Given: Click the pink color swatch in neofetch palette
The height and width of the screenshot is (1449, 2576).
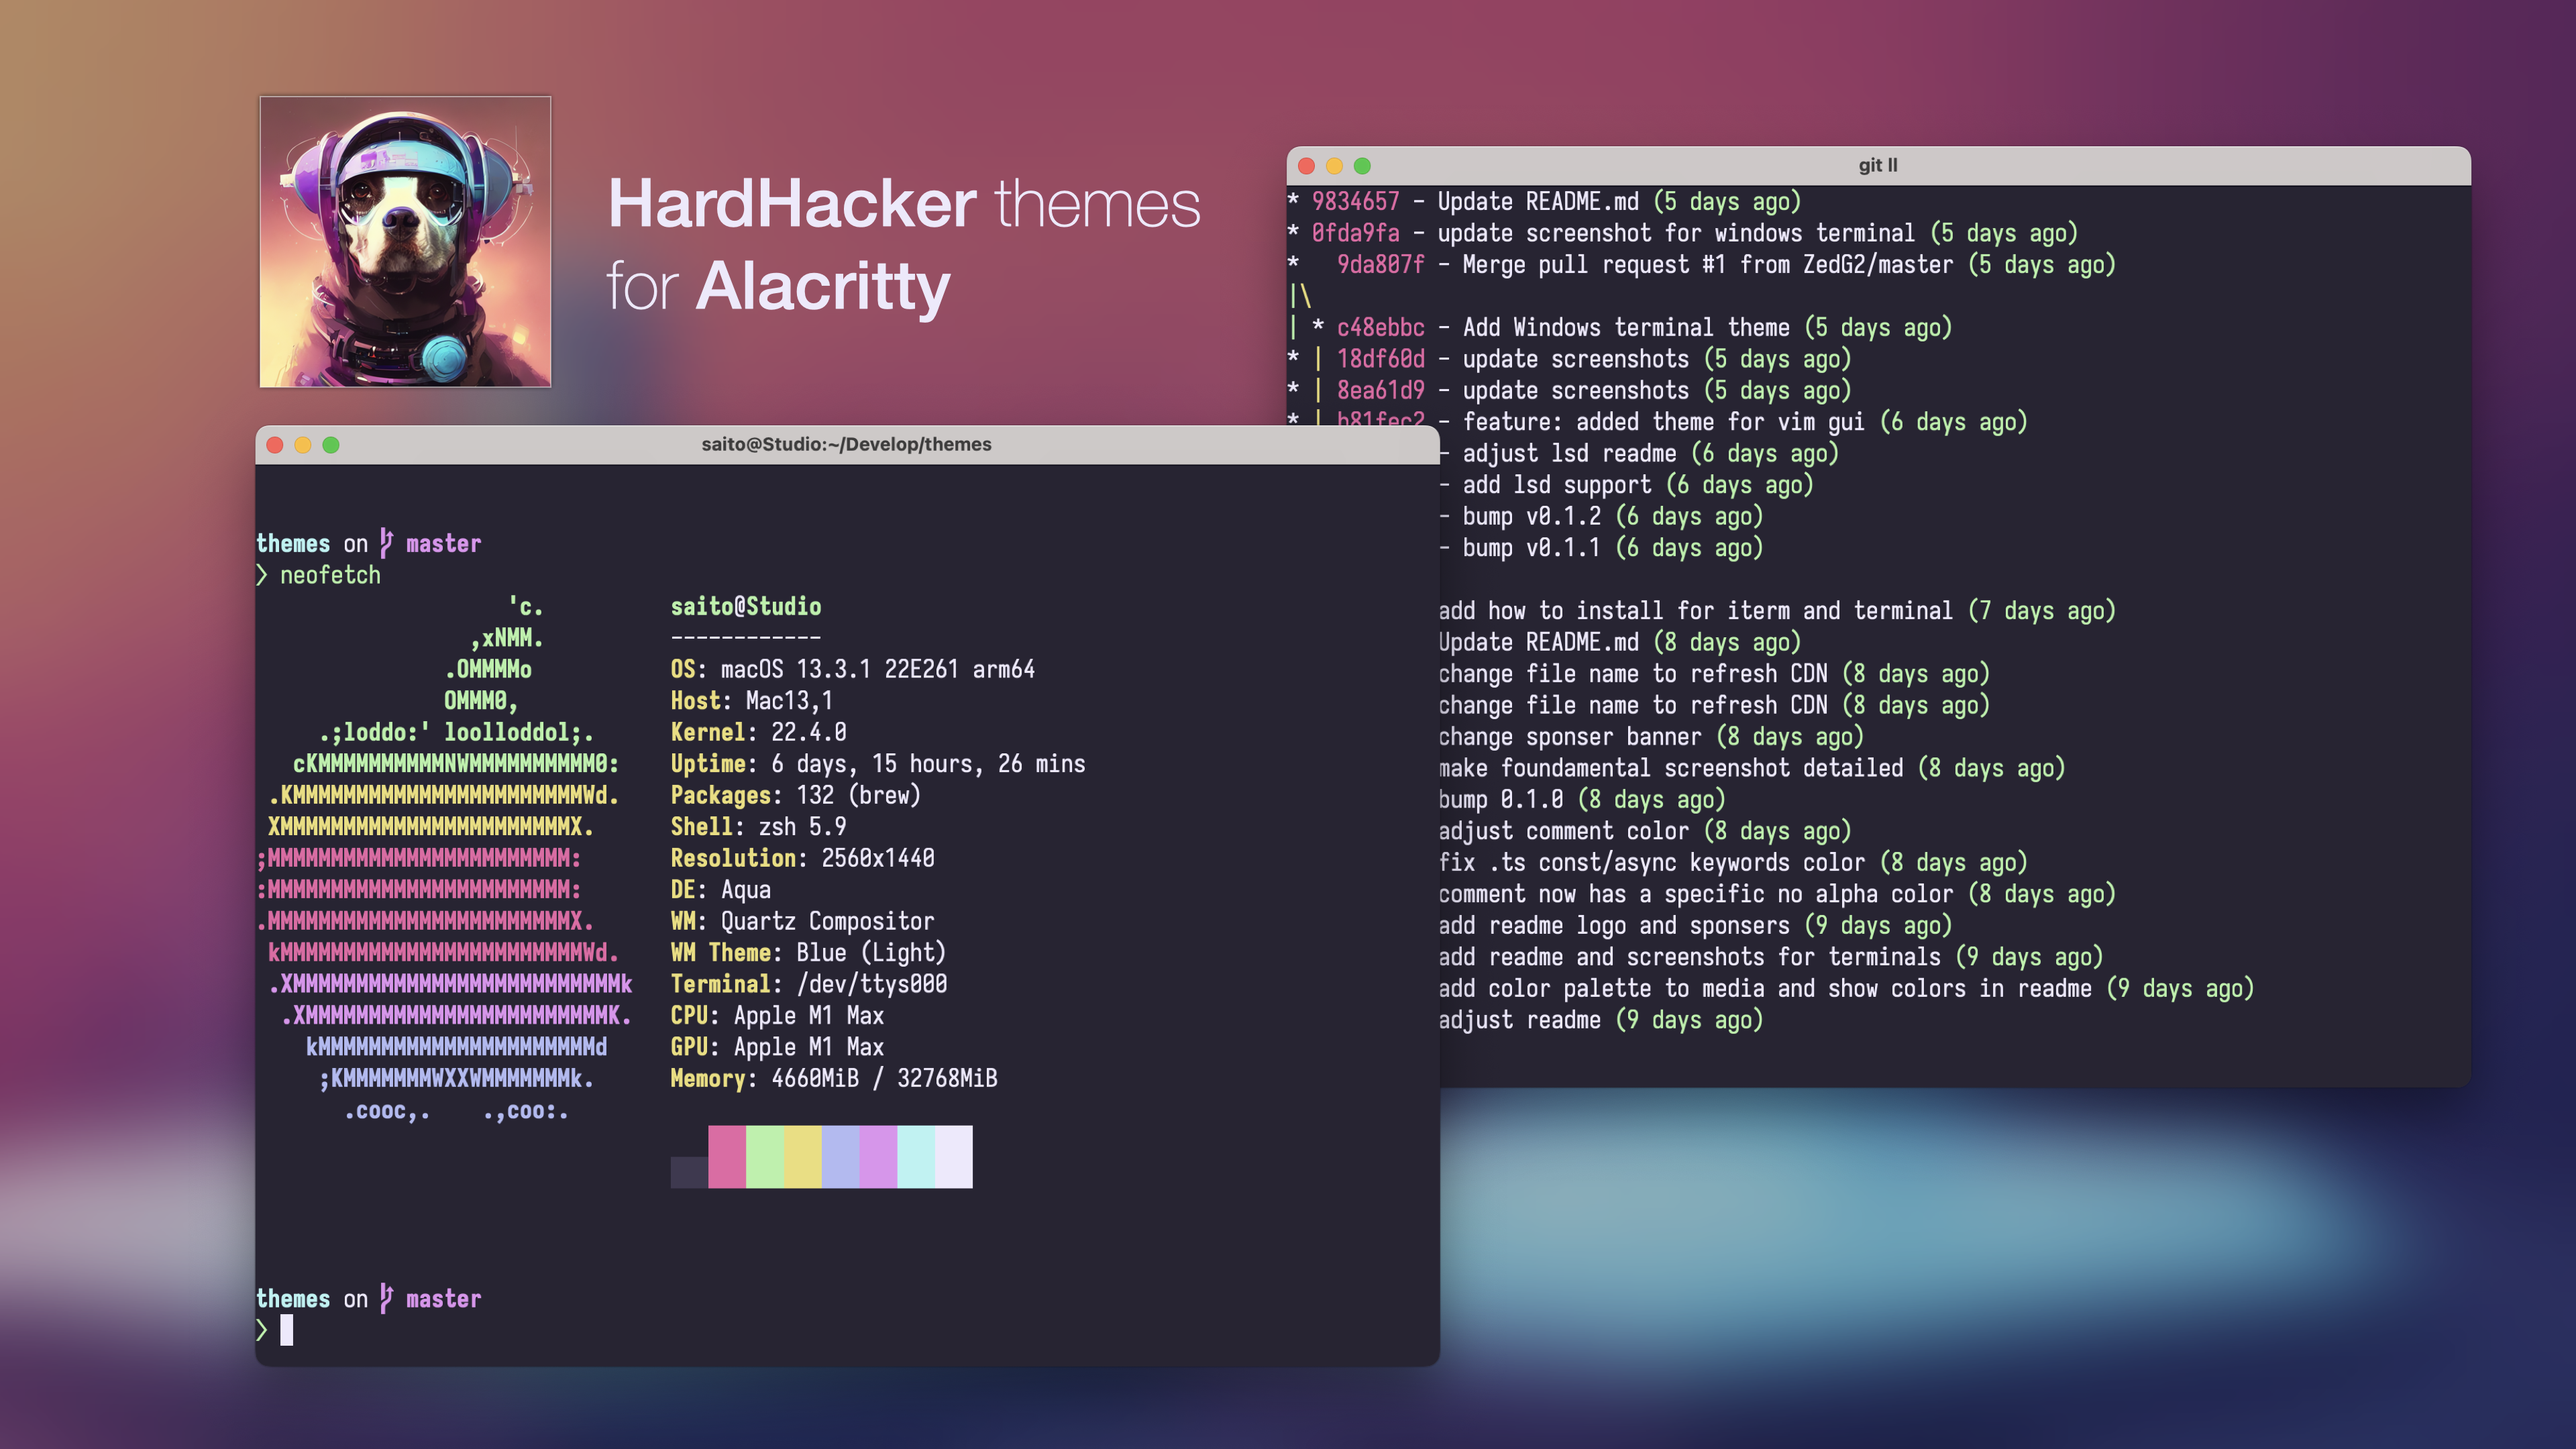Looking at the screenshot, I should click(x=727, y=1156).
